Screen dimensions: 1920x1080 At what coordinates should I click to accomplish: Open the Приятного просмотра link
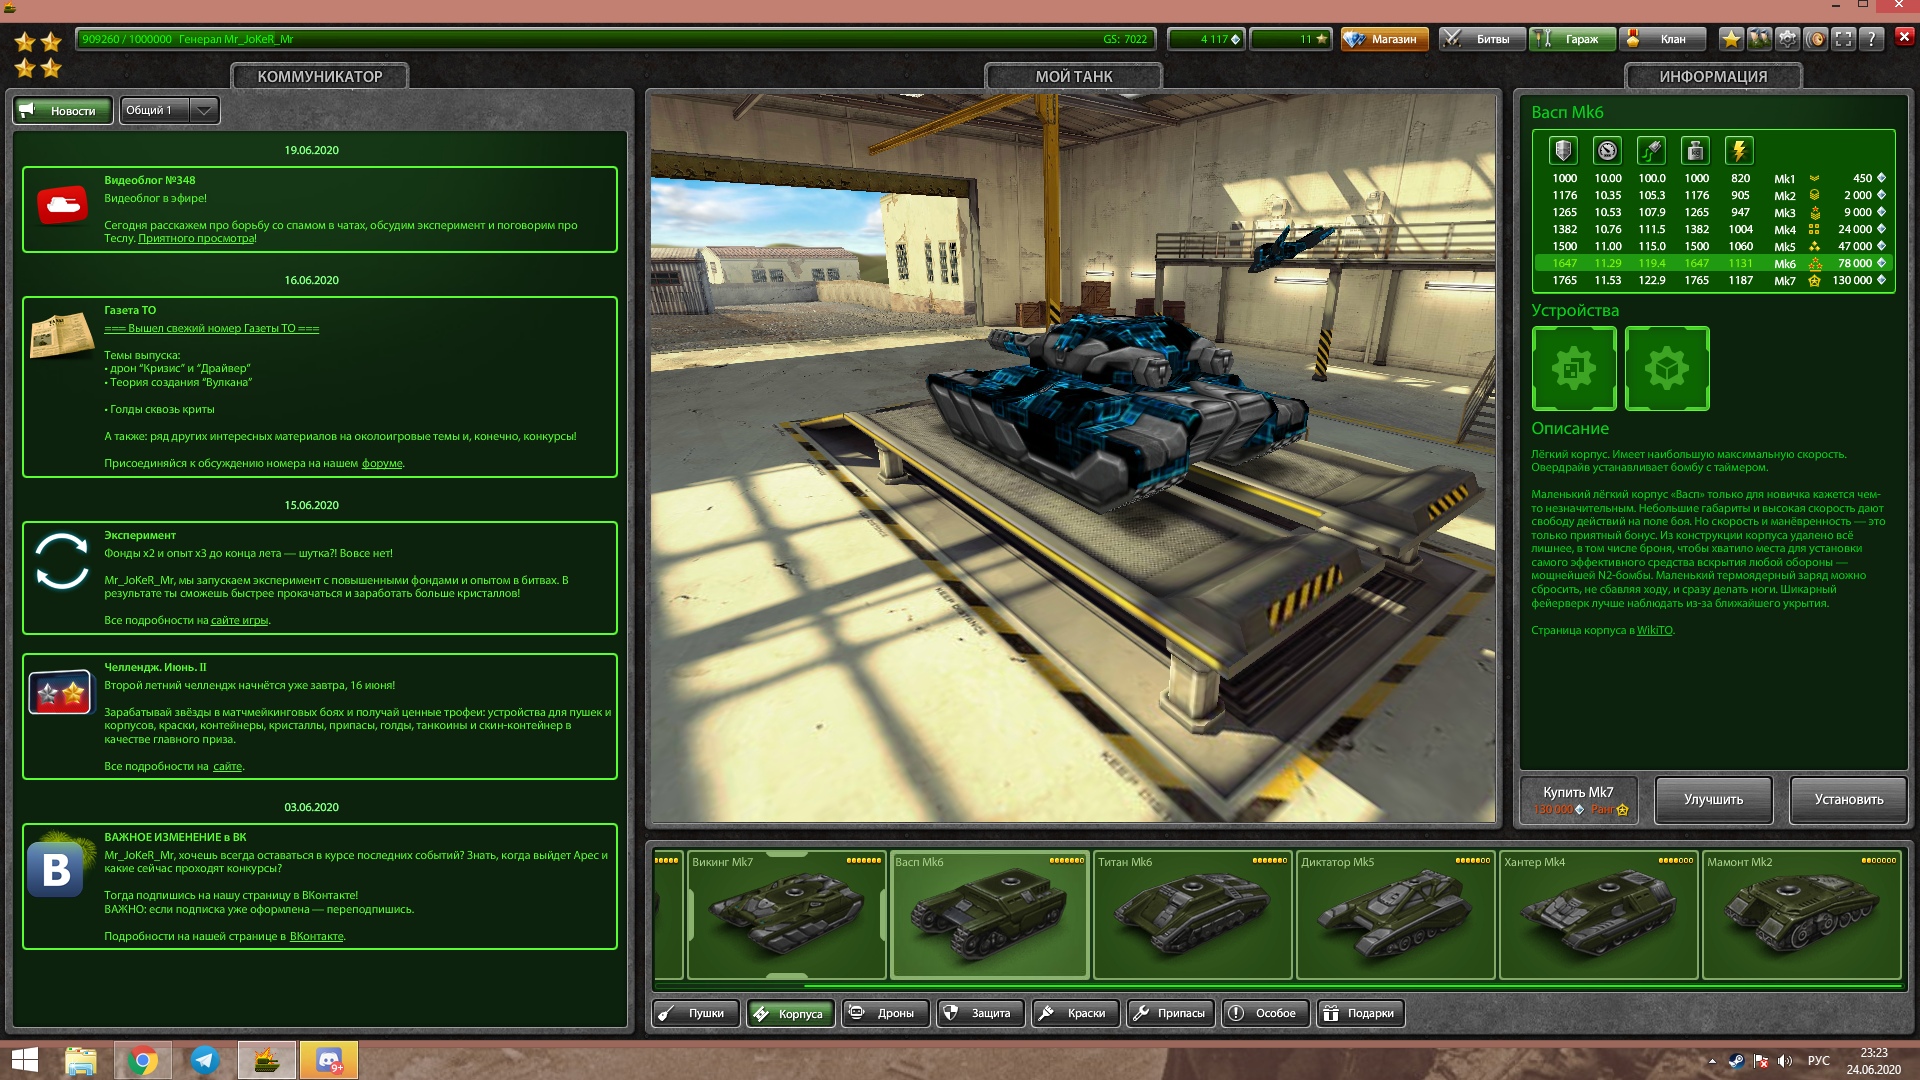(x=196, y=239)
